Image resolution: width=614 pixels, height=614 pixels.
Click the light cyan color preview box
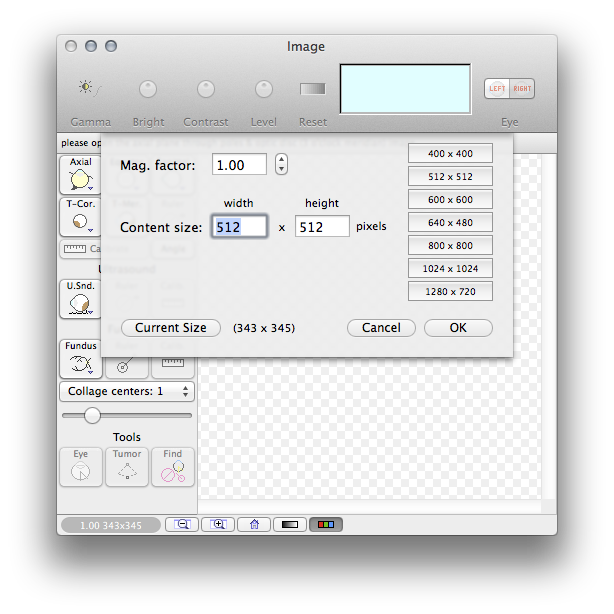click(405, 89)
